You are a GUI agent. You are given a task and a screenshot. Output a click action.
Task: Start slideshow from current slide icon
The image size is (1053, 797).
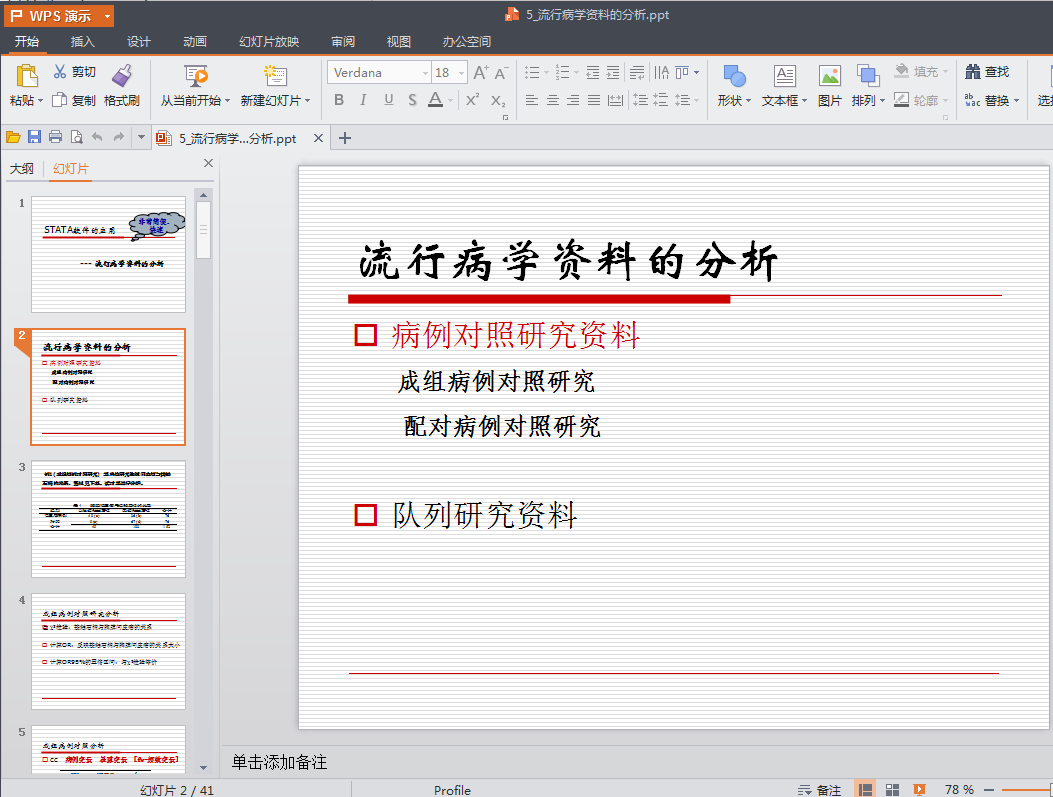click(195, 76)
